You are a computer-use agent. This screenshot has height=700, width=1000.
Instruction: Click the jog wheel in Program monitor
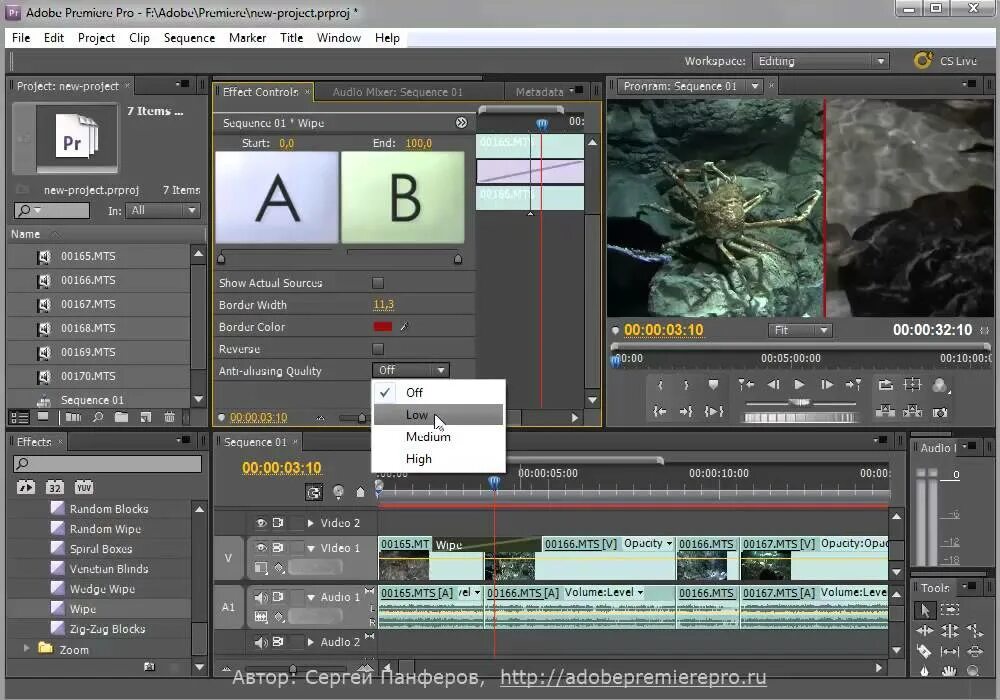coord(799,418)
